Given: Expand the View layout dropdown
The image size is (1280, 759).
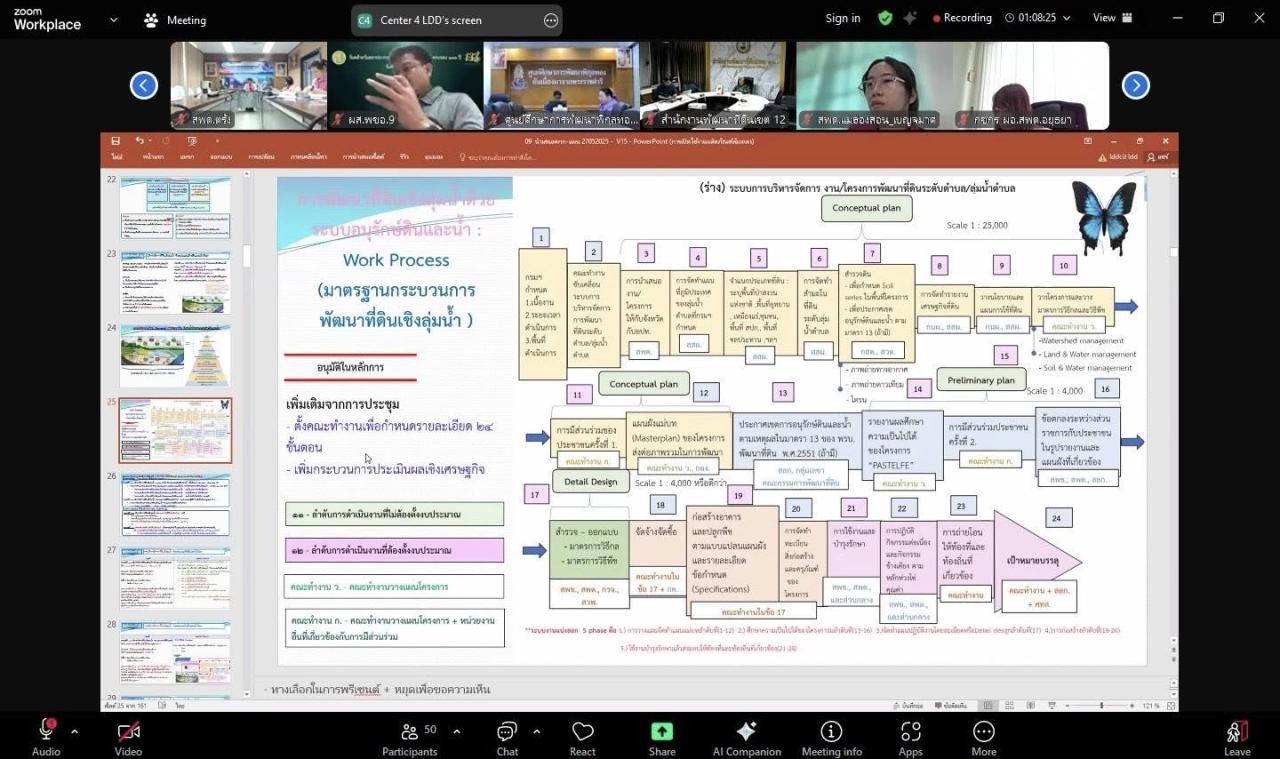Looking at the screenshot, I should (1111, 18).
